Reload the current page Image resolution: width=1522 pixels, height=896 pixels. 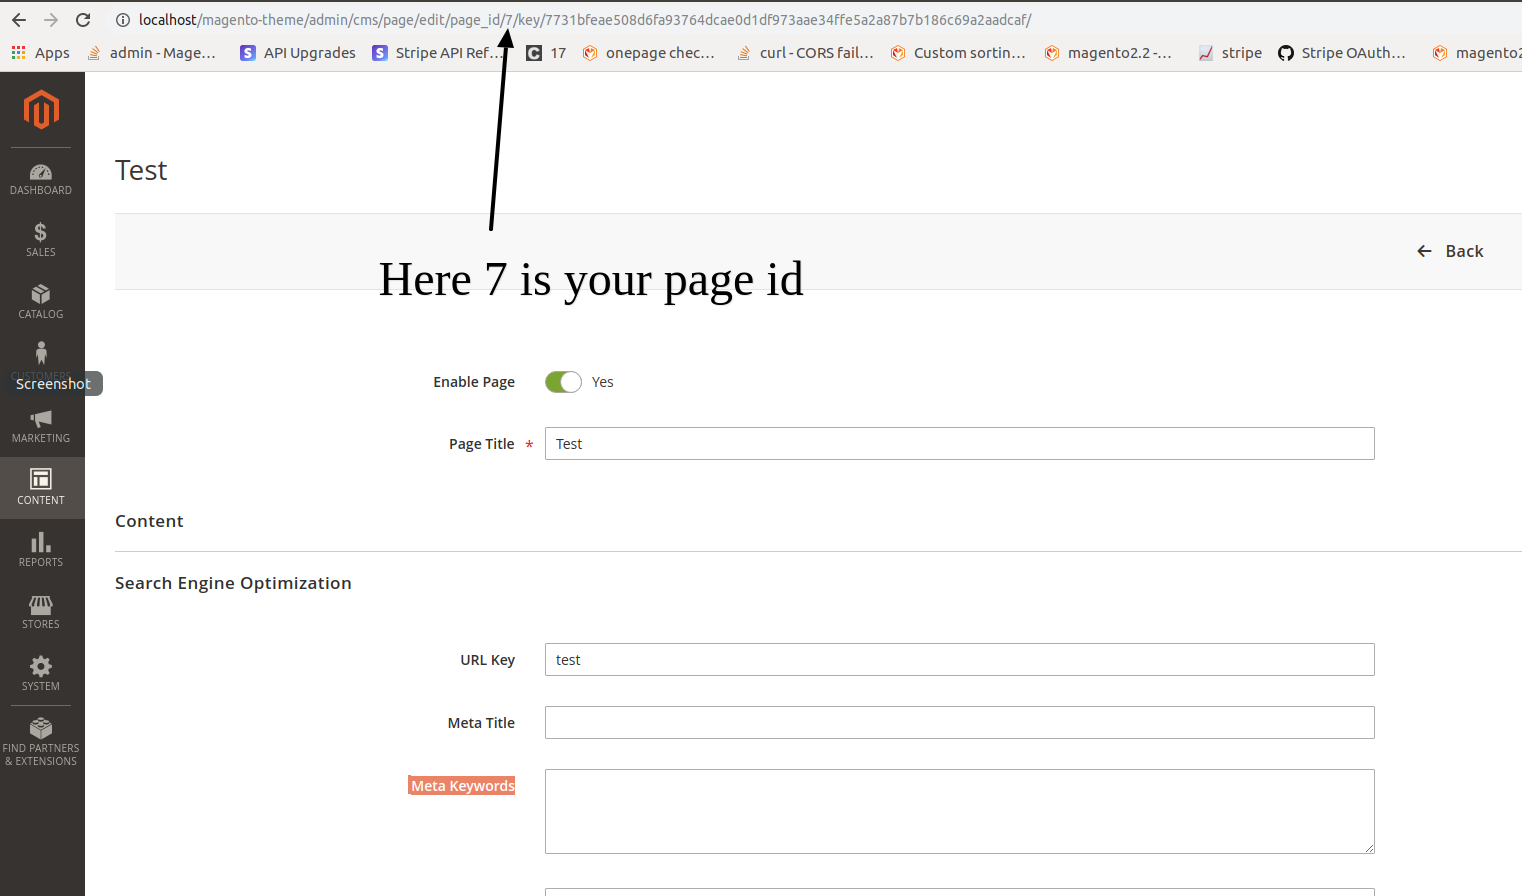83,19
